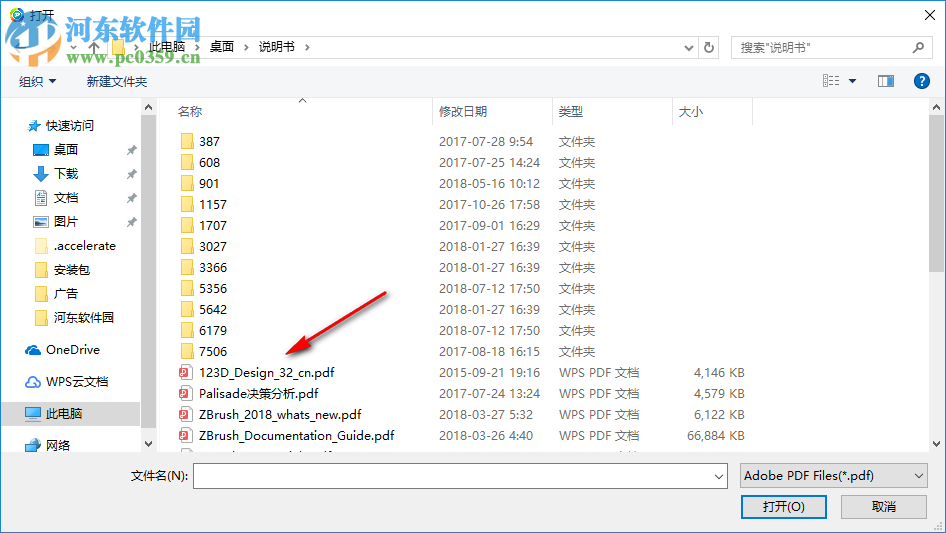Expand chevron after 此电脑 in path
Screen dimensions: 946x533
197,47
